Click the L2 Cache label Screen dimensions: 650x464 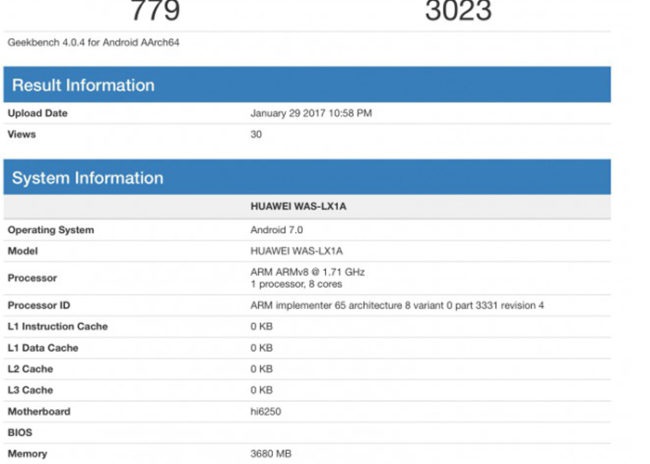(x=30, y=369)
